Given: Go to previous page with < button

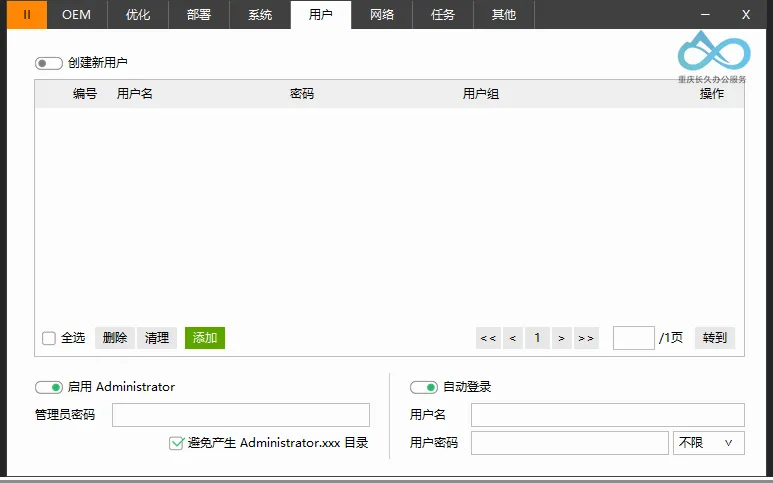Looking at the screenshot, I should tap(513, 338).
